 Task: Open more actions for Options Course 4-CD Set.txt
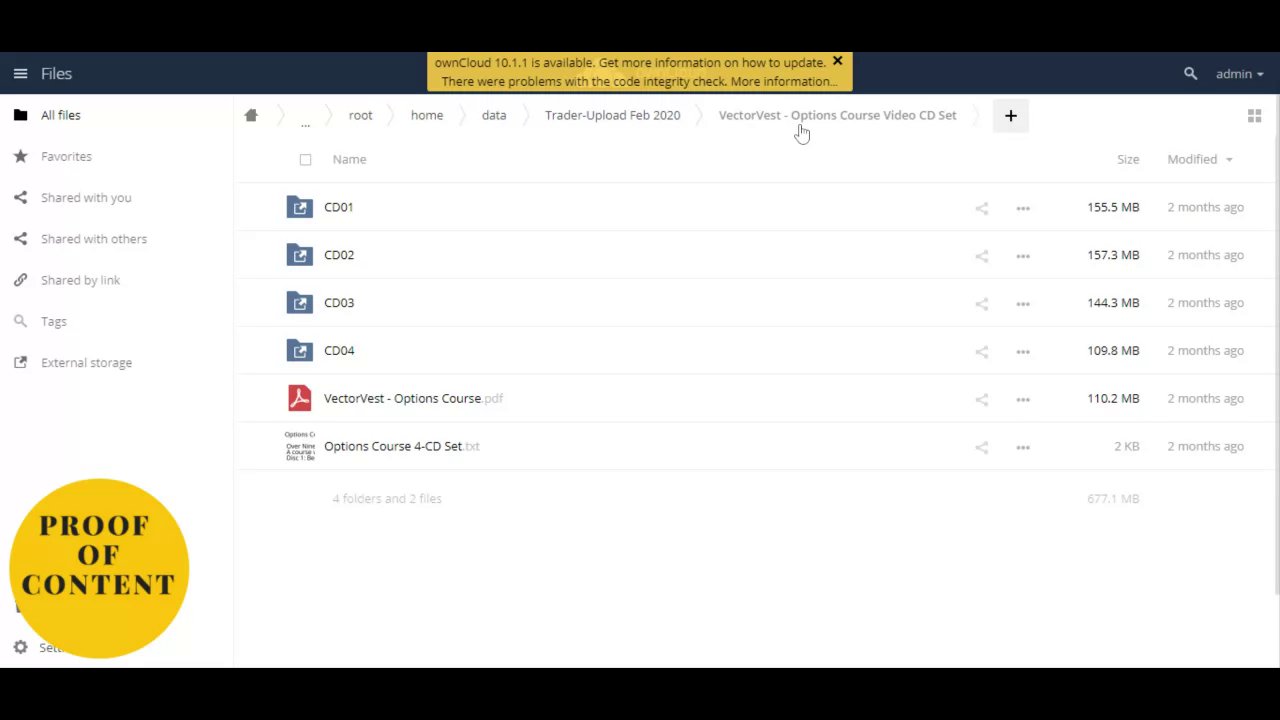point(1022,447)
